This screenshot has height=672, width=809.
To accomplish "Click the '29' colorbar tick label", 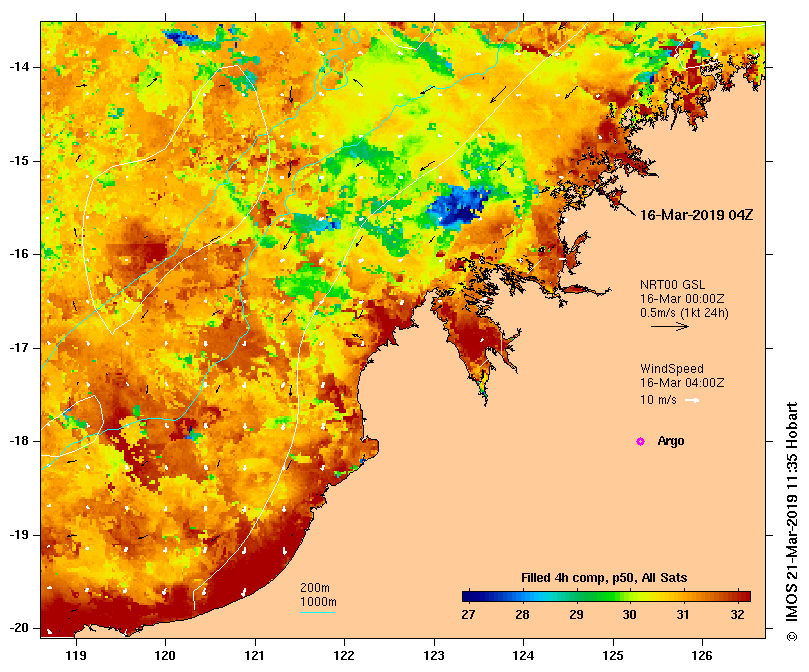I will click(x=576, y=615).
